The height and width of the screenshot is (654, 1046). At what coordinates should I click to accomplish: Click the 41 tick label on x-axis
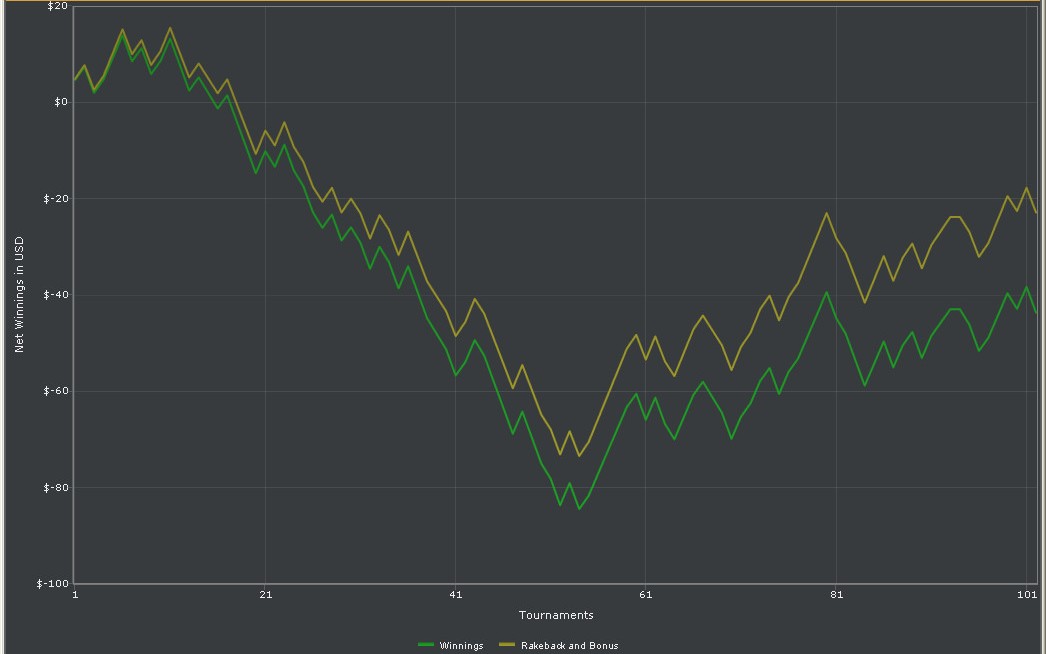pyautogui.click(x=456, y=594)
